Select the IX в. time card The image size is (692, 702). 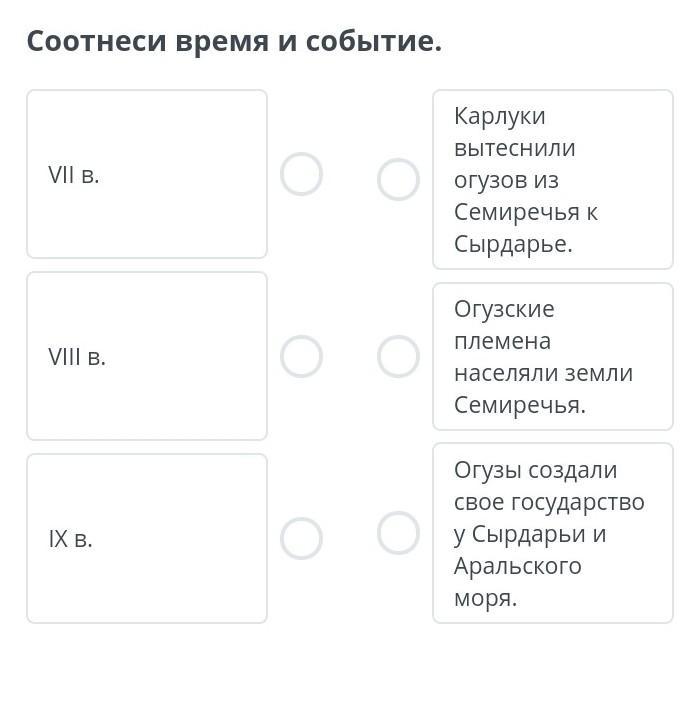pos(147,538)
